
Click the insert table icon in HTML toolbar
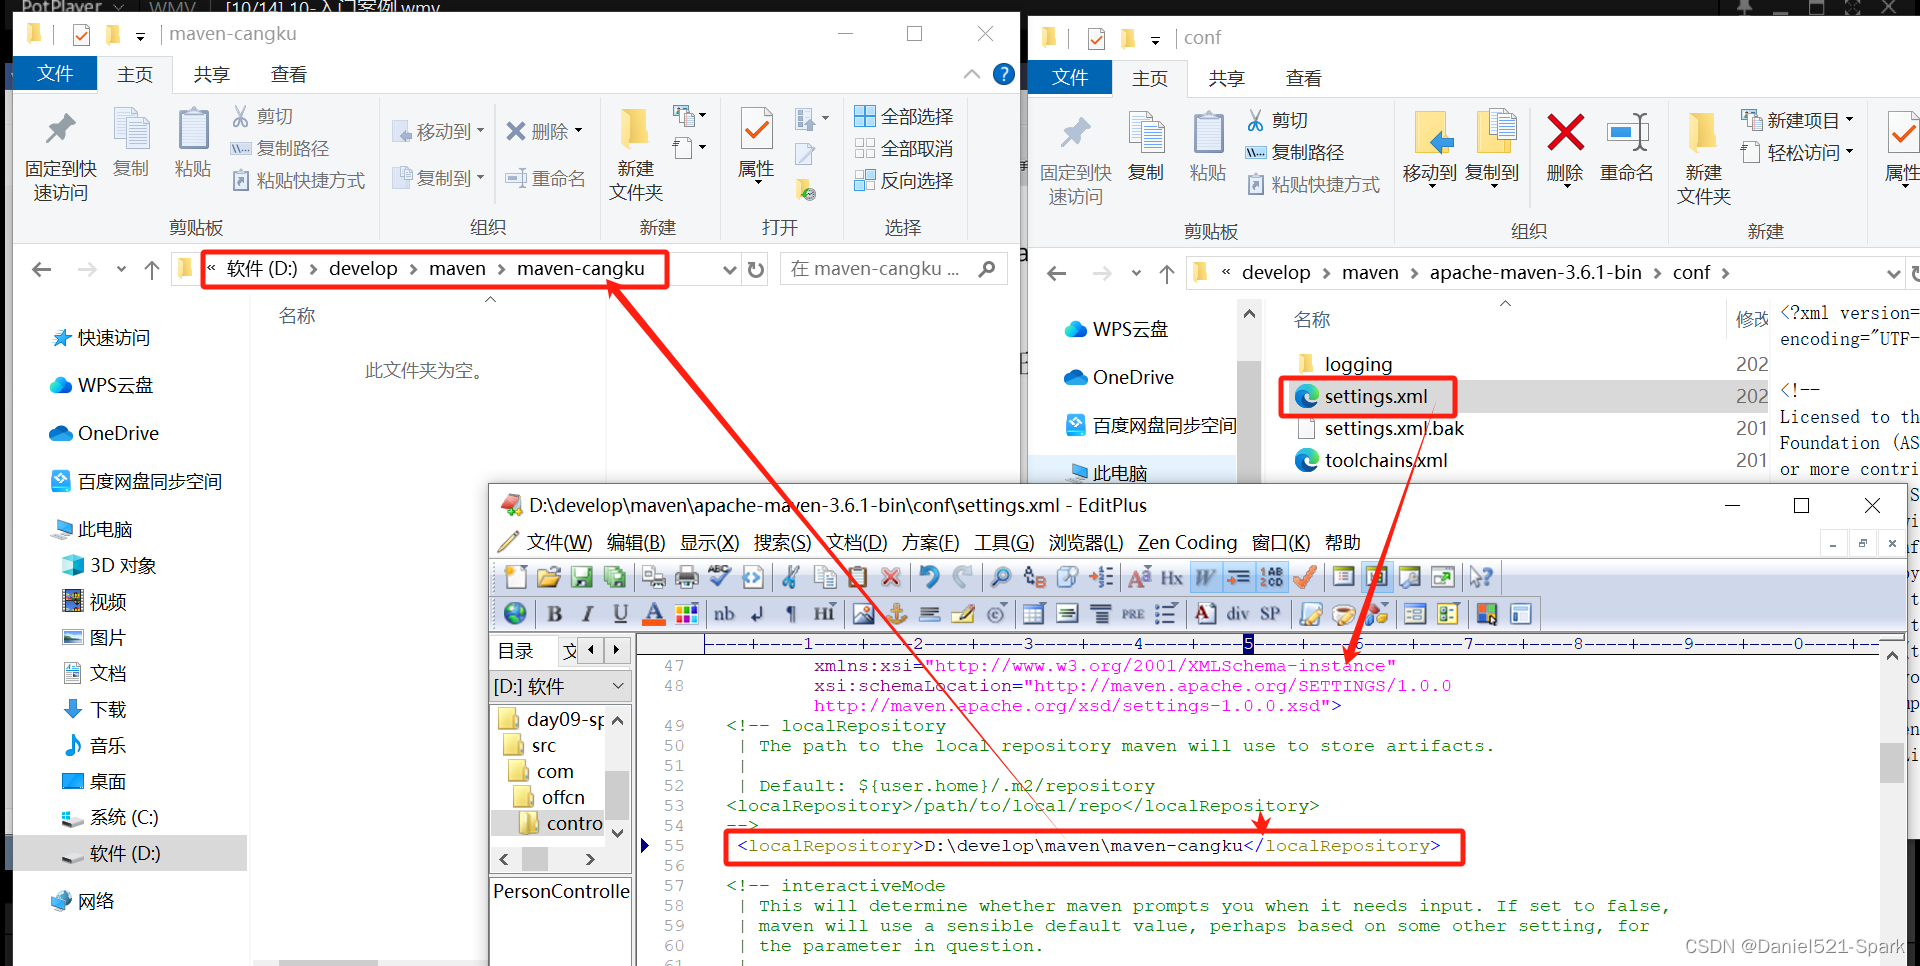(1034, 613)
